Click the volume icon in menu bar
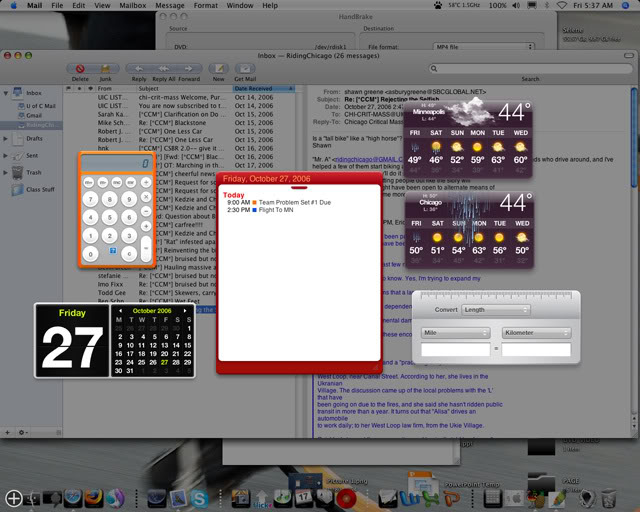This screenshot has height=512, width=640. [516, 5]
